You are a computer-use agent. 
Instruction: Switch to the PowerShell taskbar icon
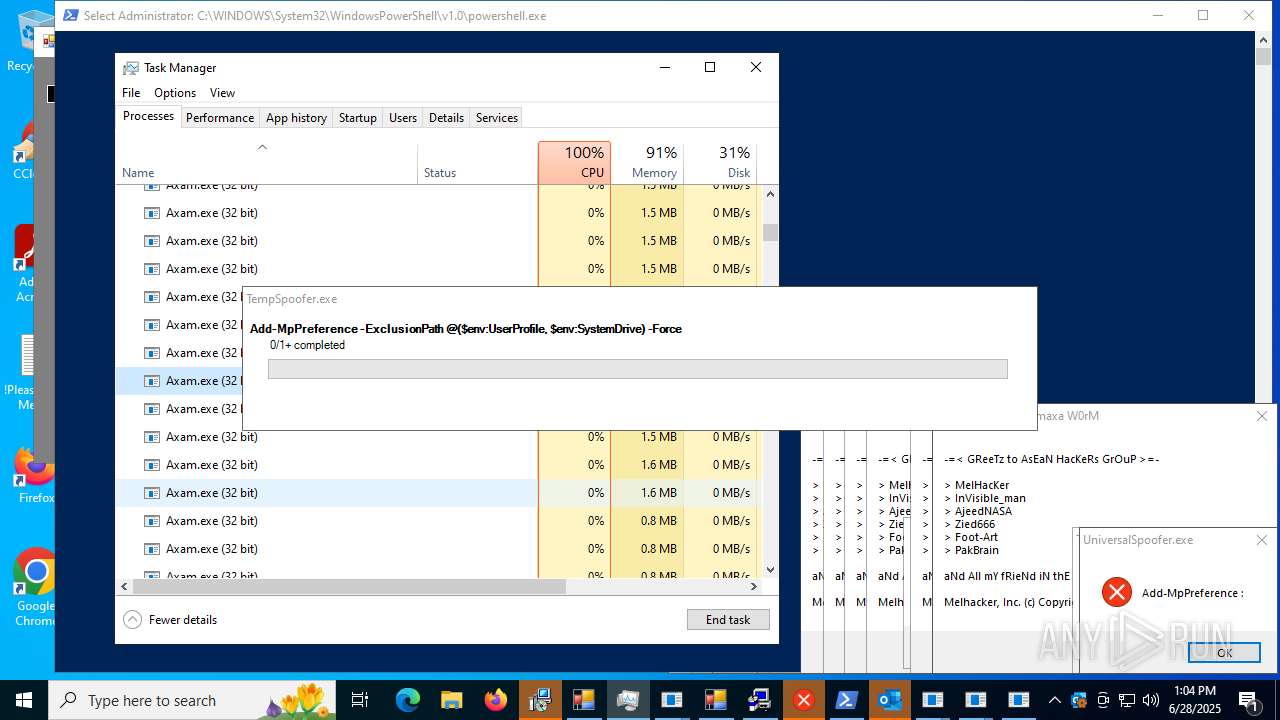pyautogui.click(x=847, y=700)
